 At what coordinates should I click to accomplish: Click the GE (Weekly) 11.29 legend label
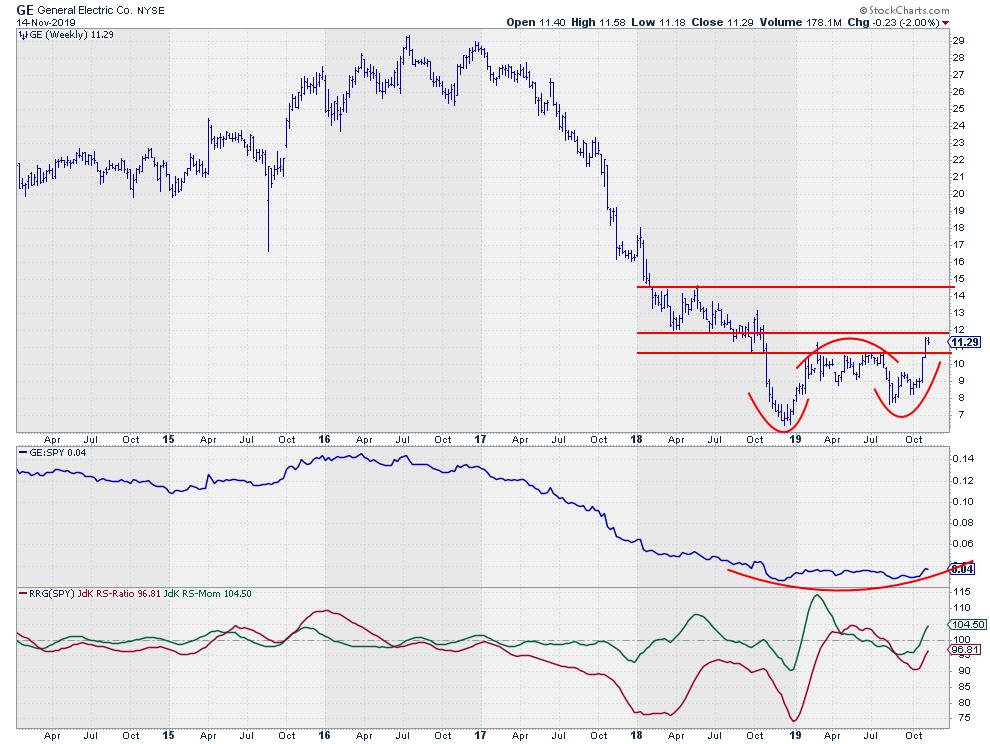[x=71, y=35]
